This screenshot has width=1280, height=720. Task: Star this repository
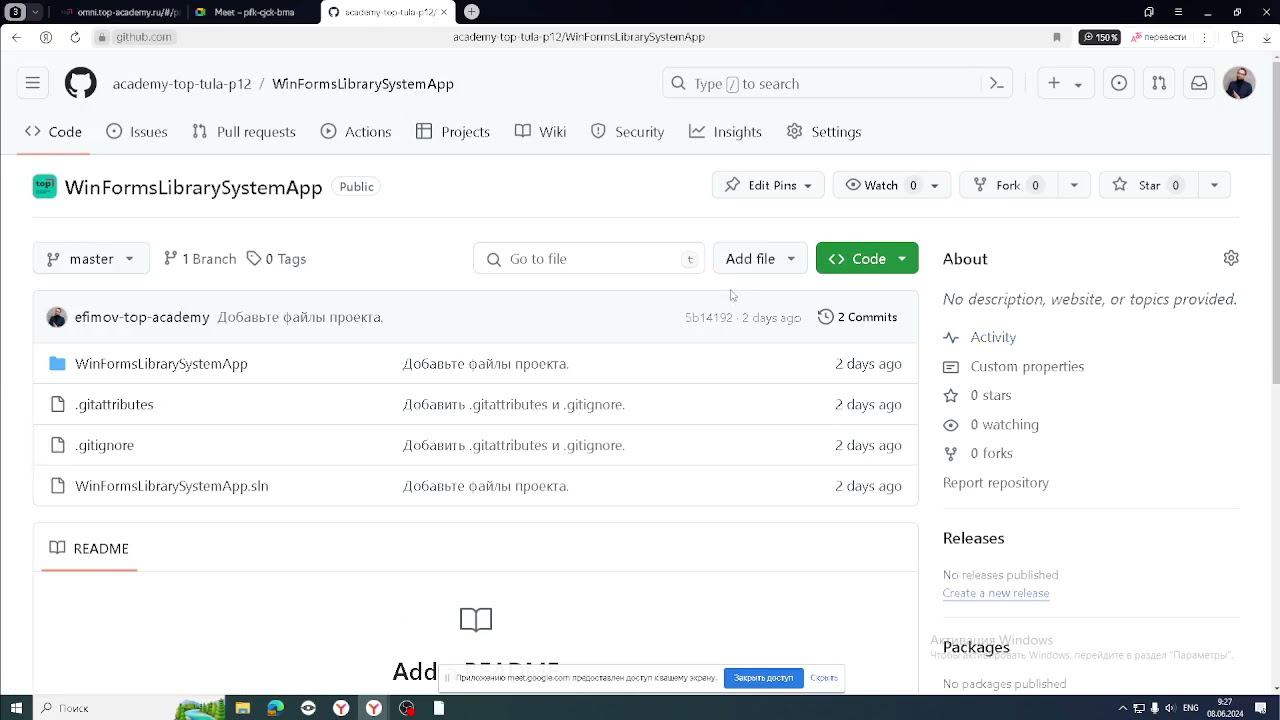(1149, 185)
